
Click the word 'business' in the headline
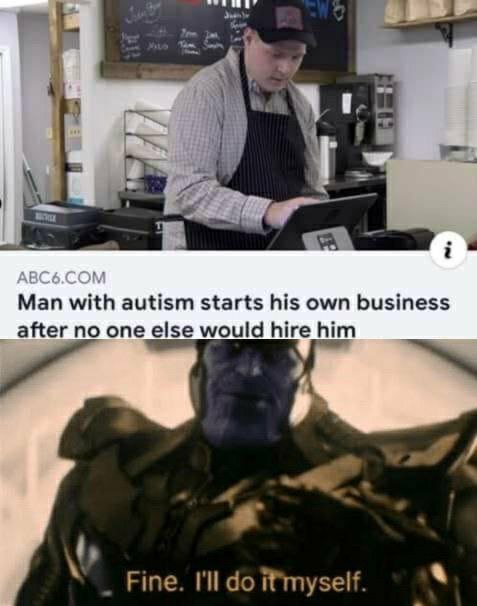click(403, 303)
